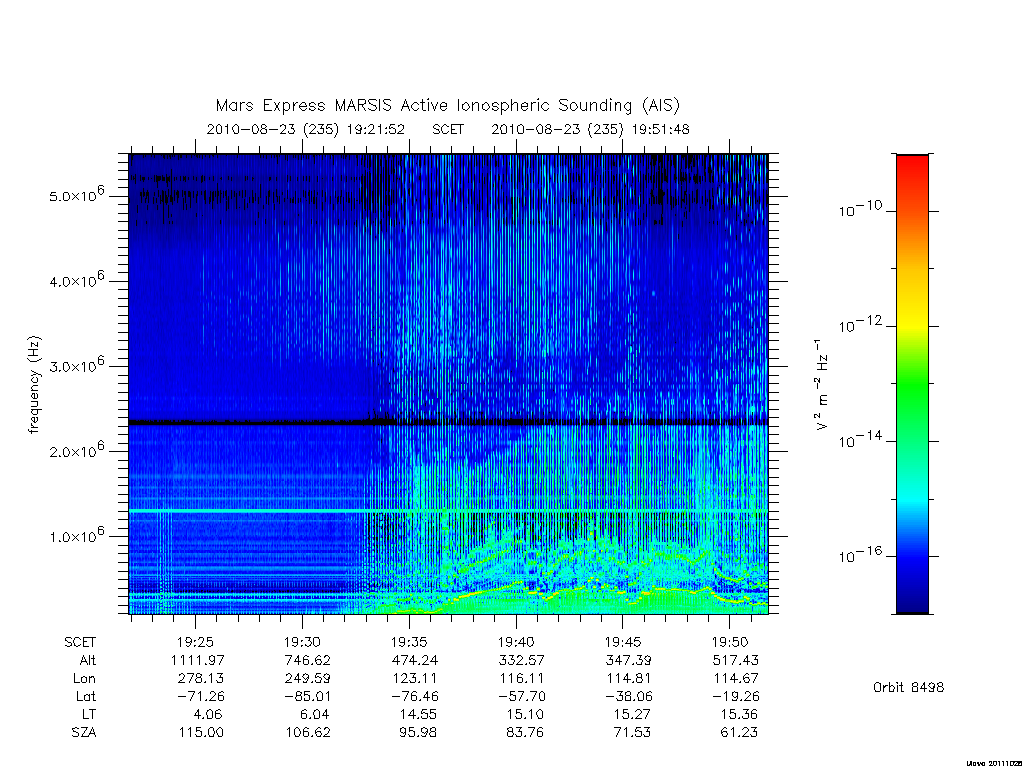Click the 19:30 SCET time label
The width and height of the screenshot is (1024, 768).
pos(302,642)
